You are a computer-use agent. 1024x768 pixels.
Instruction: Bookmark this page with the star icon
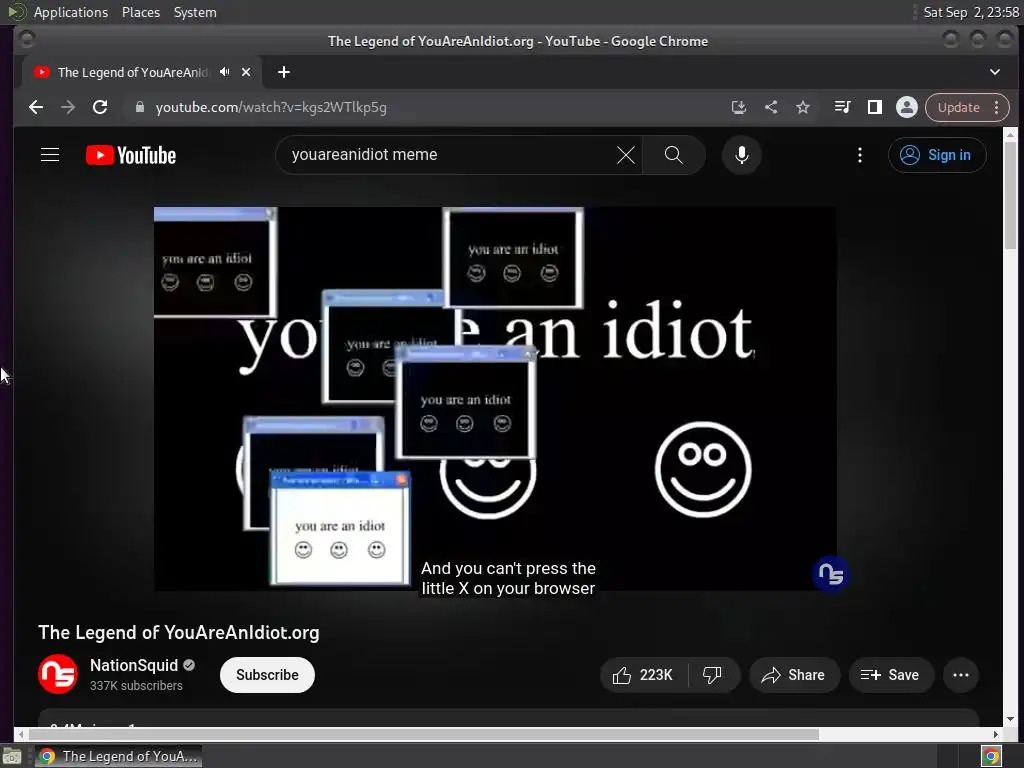coord(803,107)
